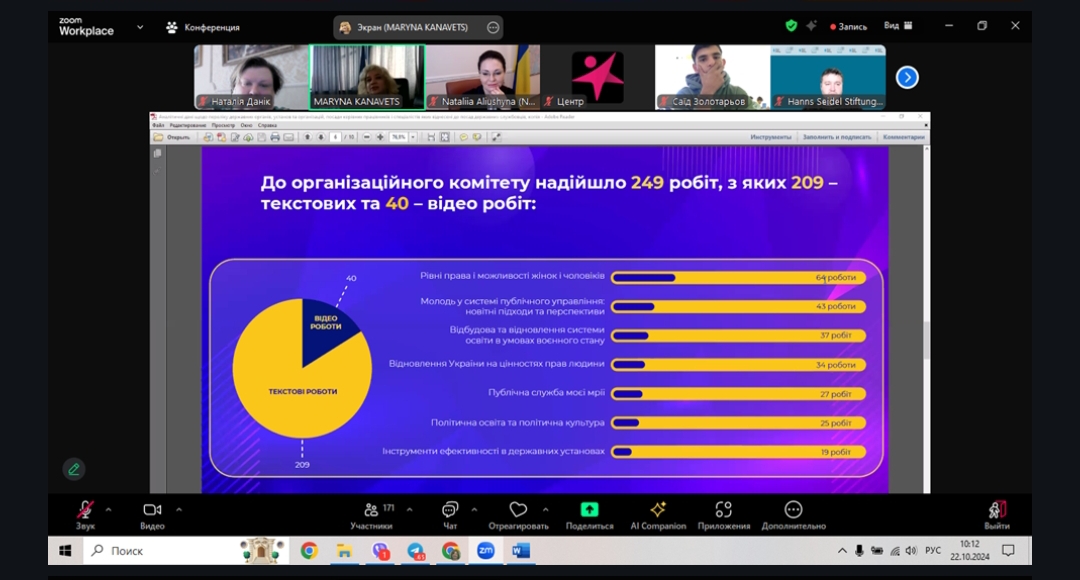This screenshot has width=1080, height=580.
Task: Open the participants list
Action: click(x=372, y=513)
